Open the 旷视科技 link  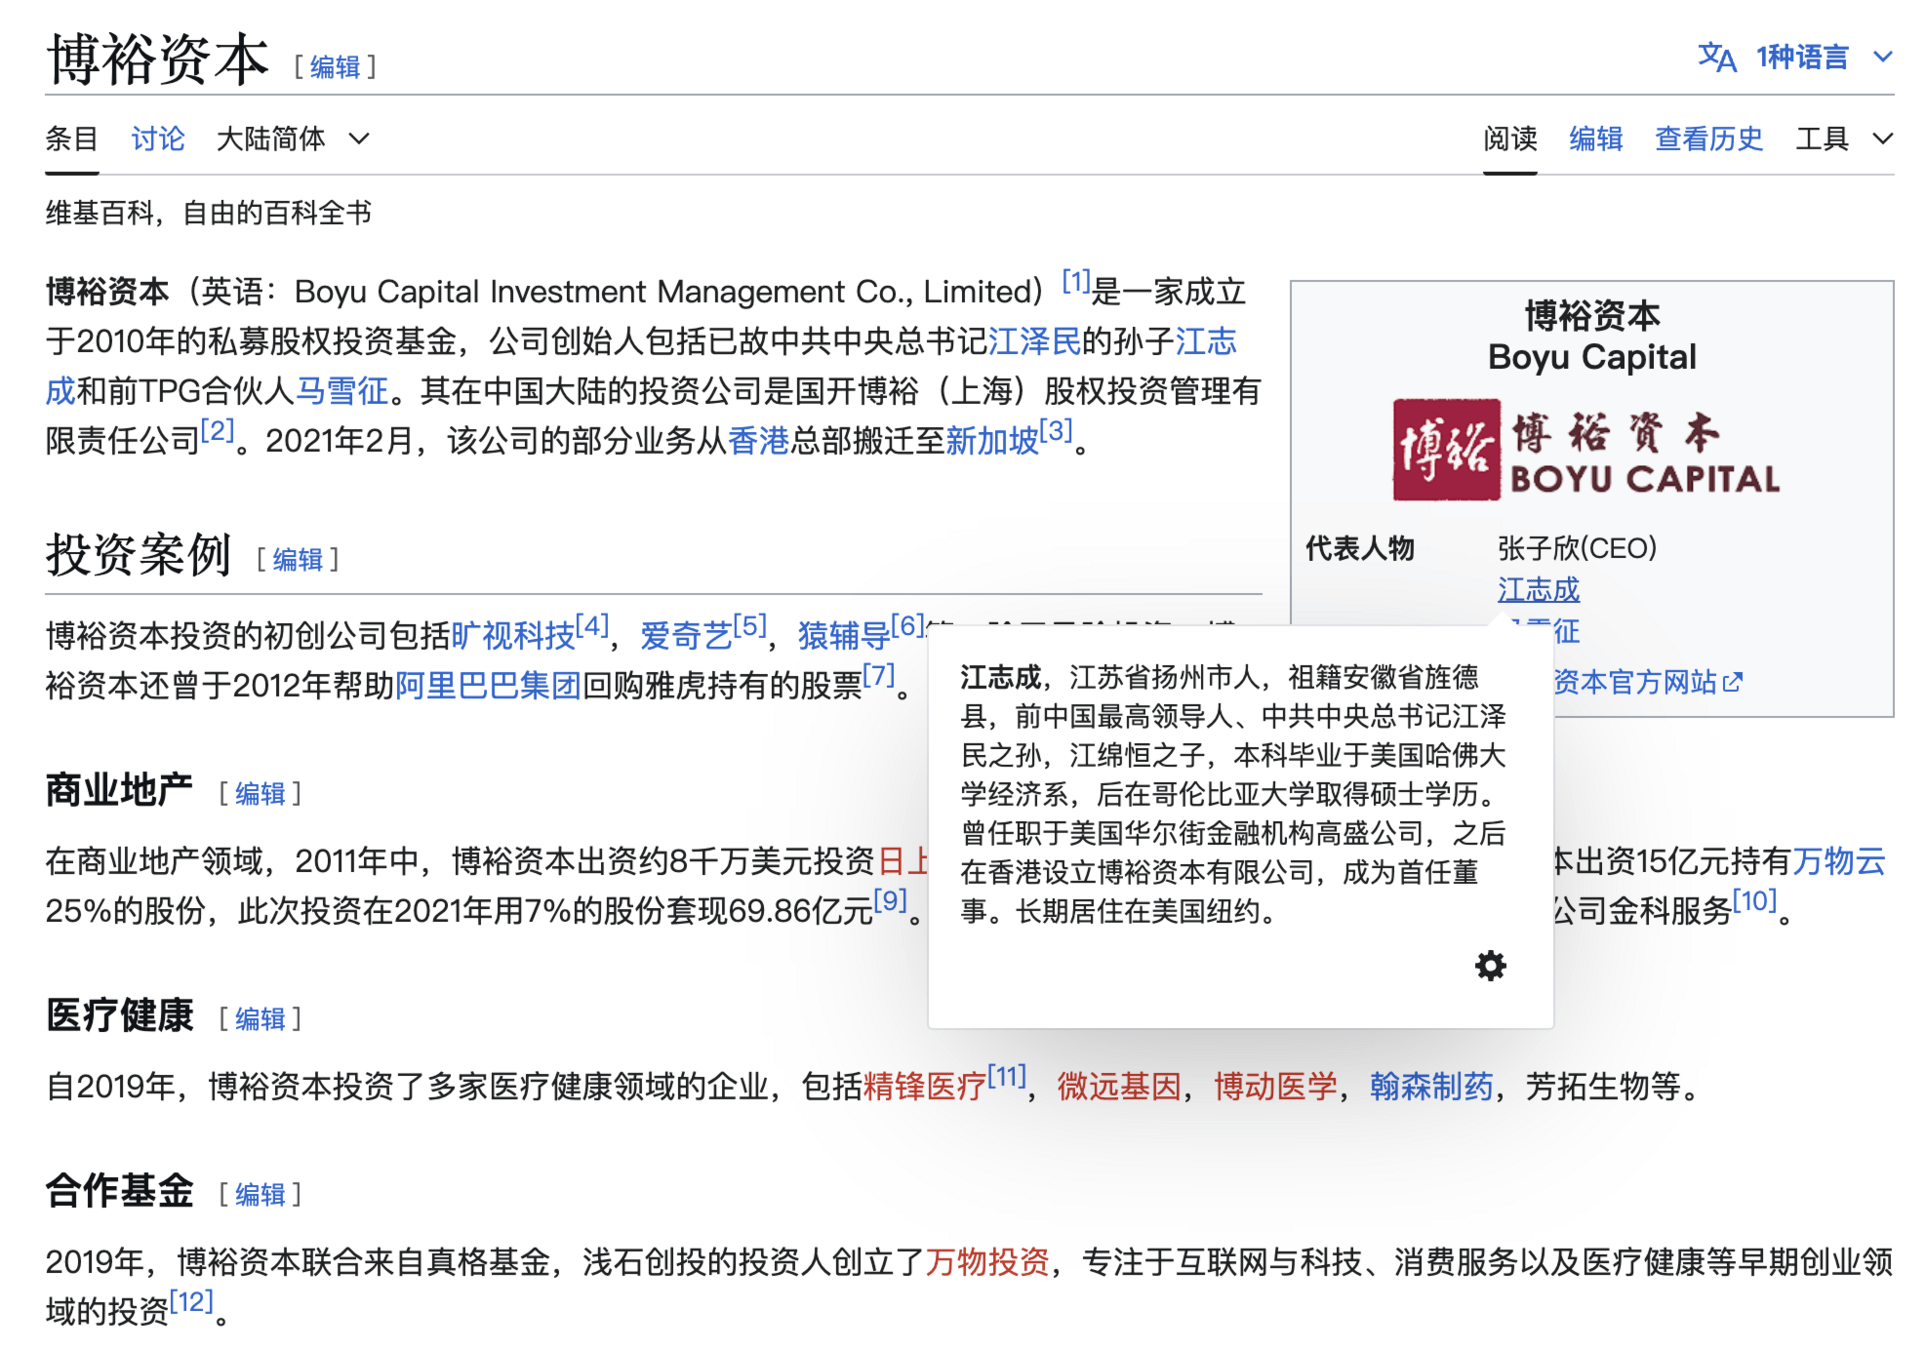(512, 635)
